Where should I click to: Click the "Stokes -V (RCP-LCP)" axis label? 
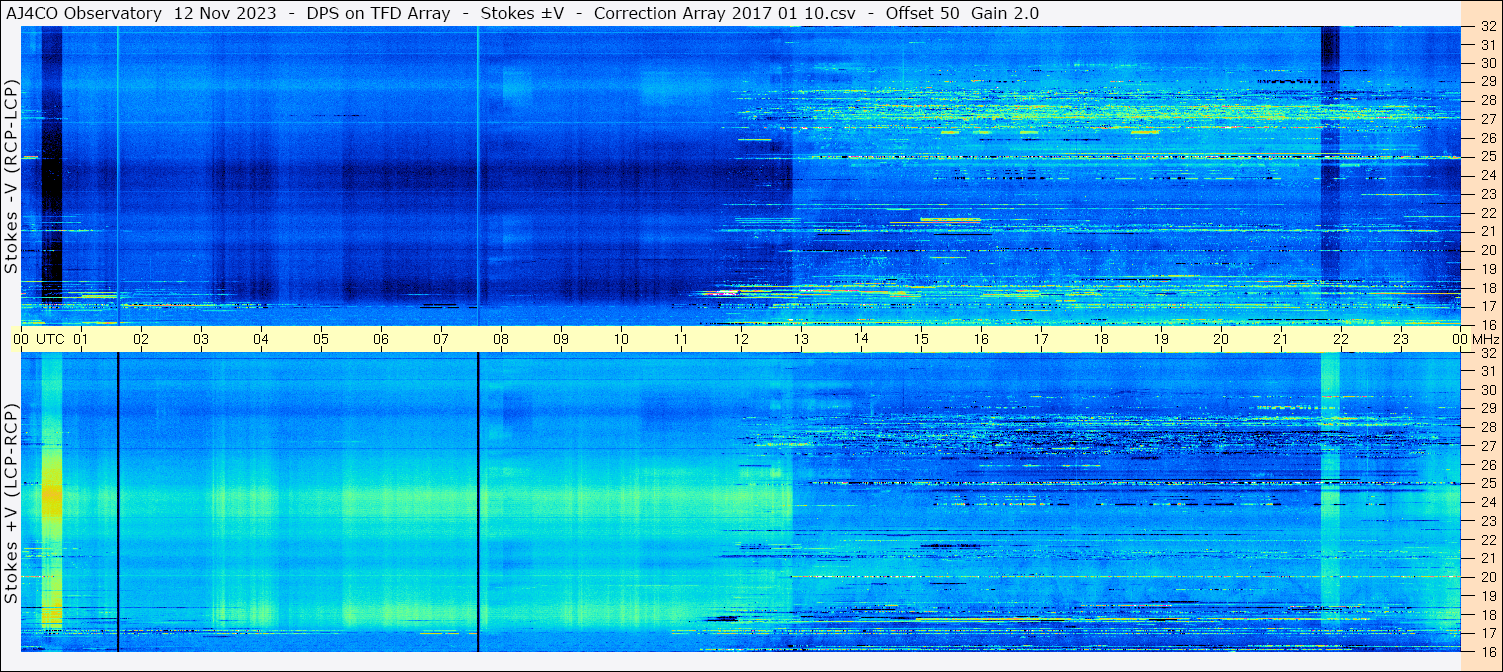click(11, 176)
